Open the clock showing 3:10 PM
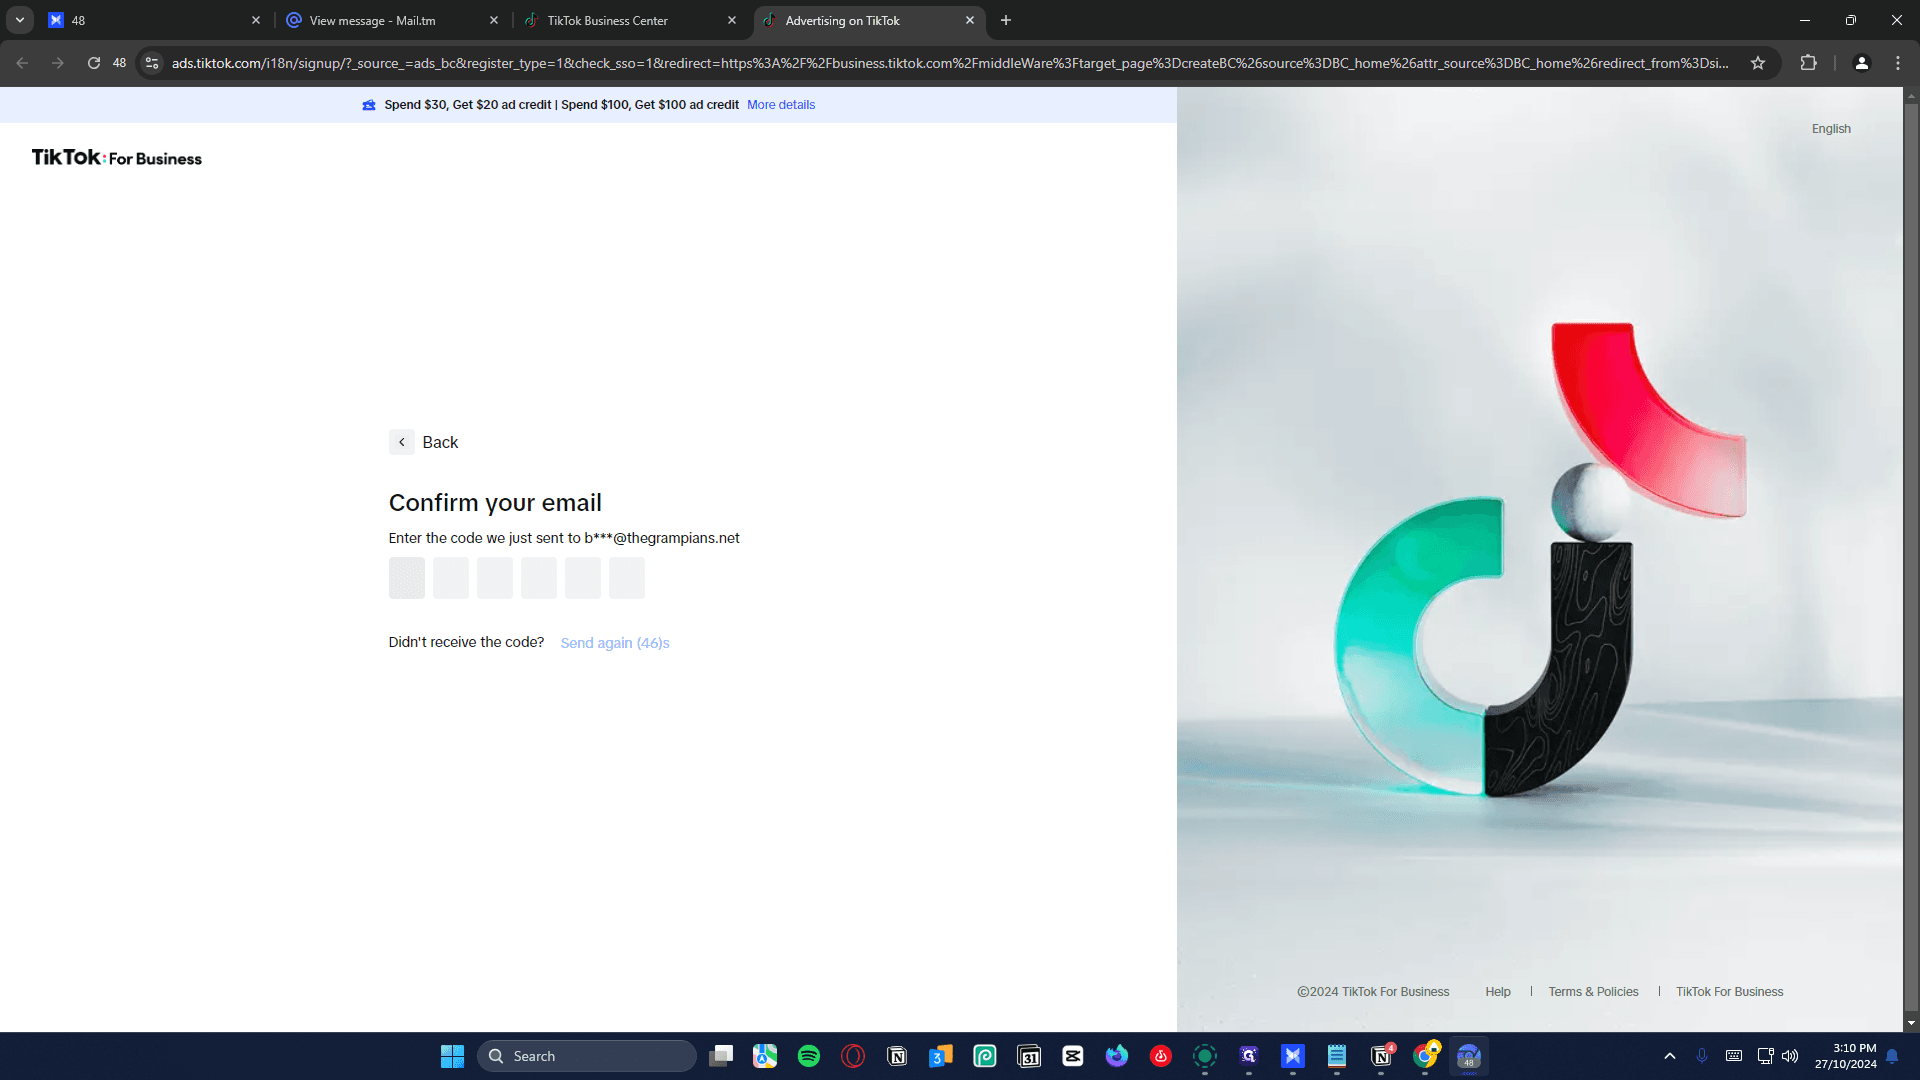Image resolution: width=1920 pixels, height=1080 pixels. pyautogui.click(x=1846, y=1056)
